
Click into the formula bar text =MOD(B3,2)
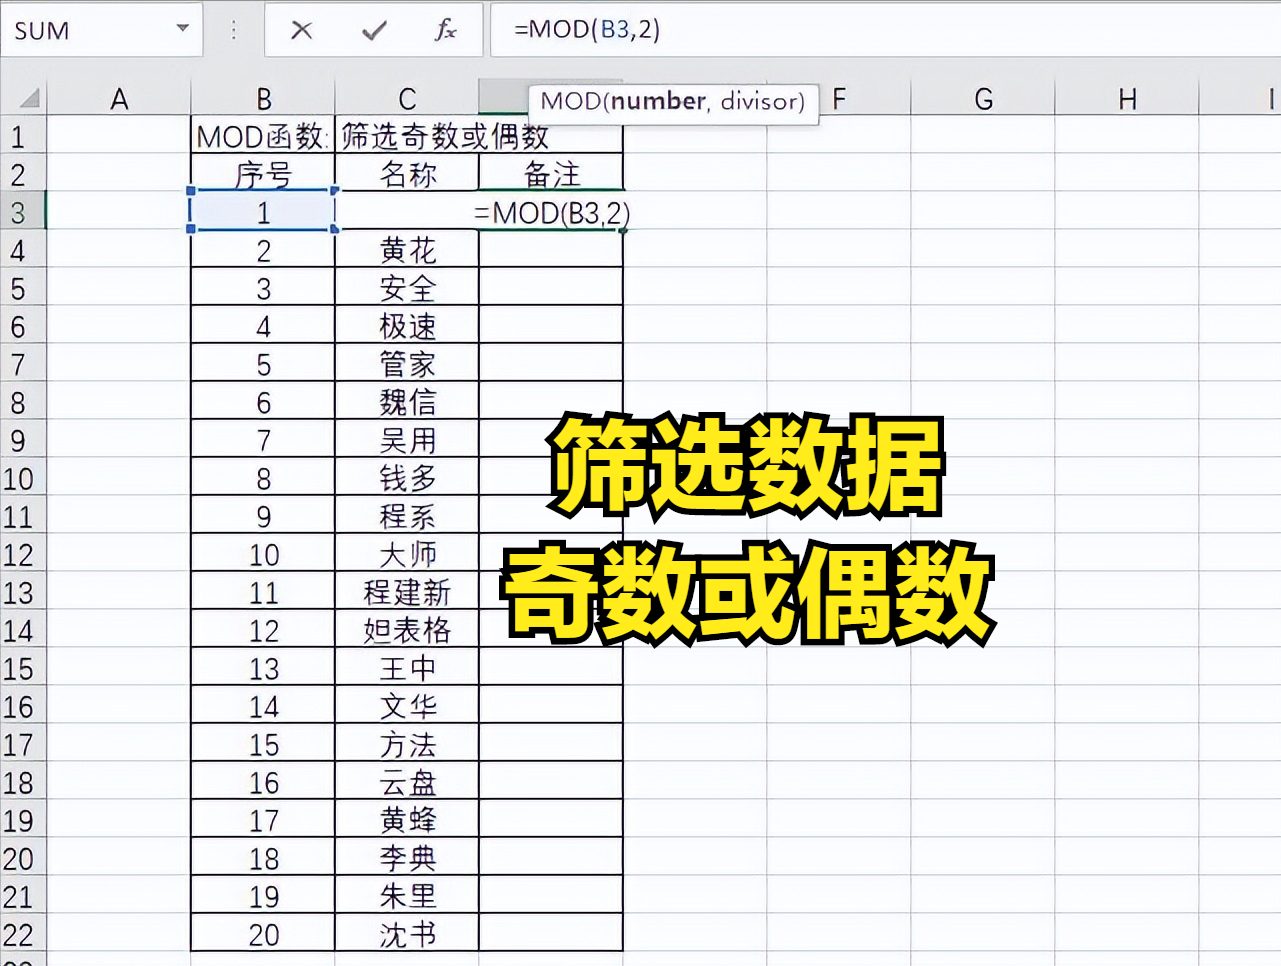coord(587,29)
